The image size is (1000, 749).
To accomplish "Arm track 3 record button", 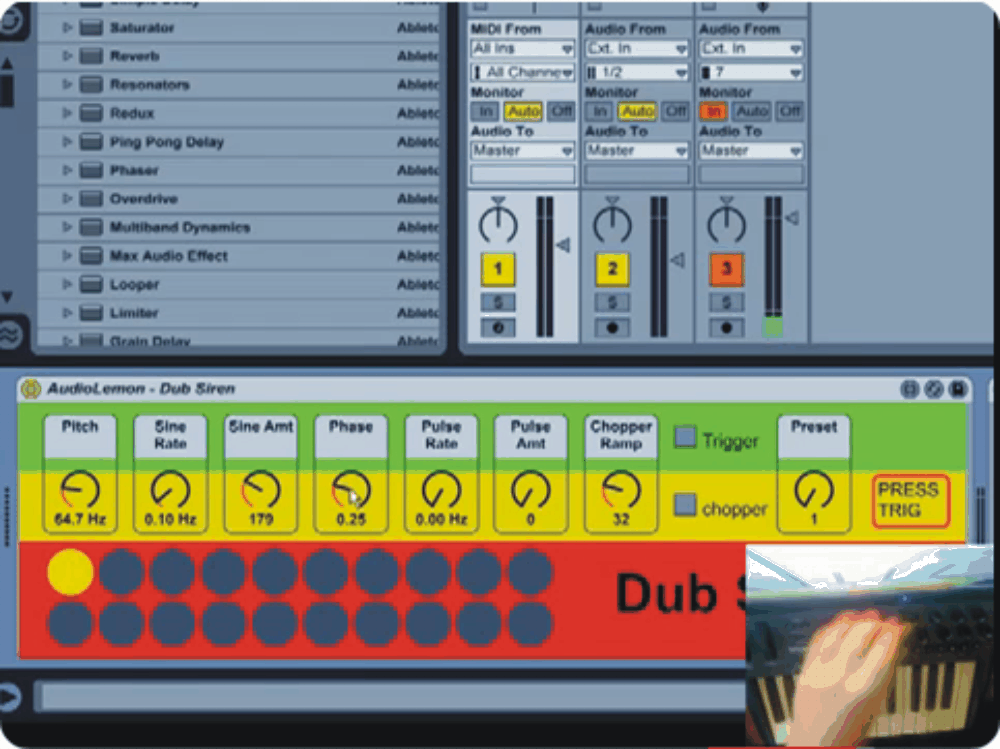I will click(726, 328).
